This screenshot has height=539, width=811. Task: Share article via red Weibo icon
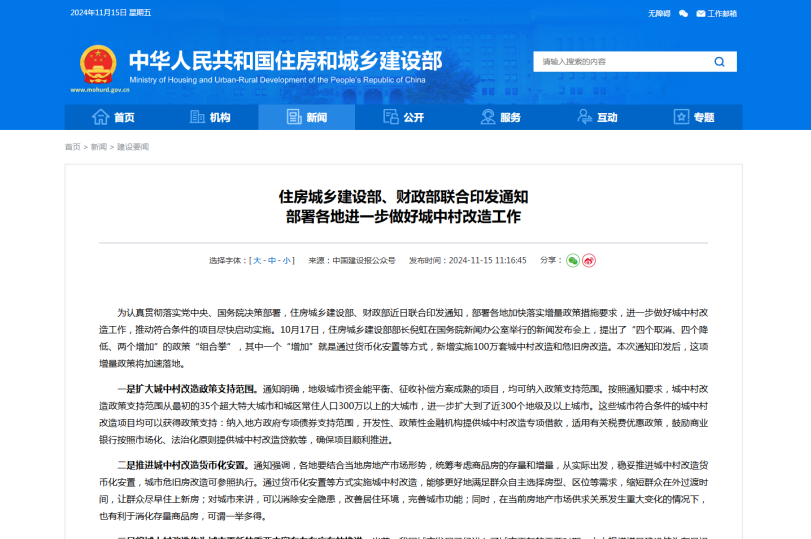(x=589, y=260)
